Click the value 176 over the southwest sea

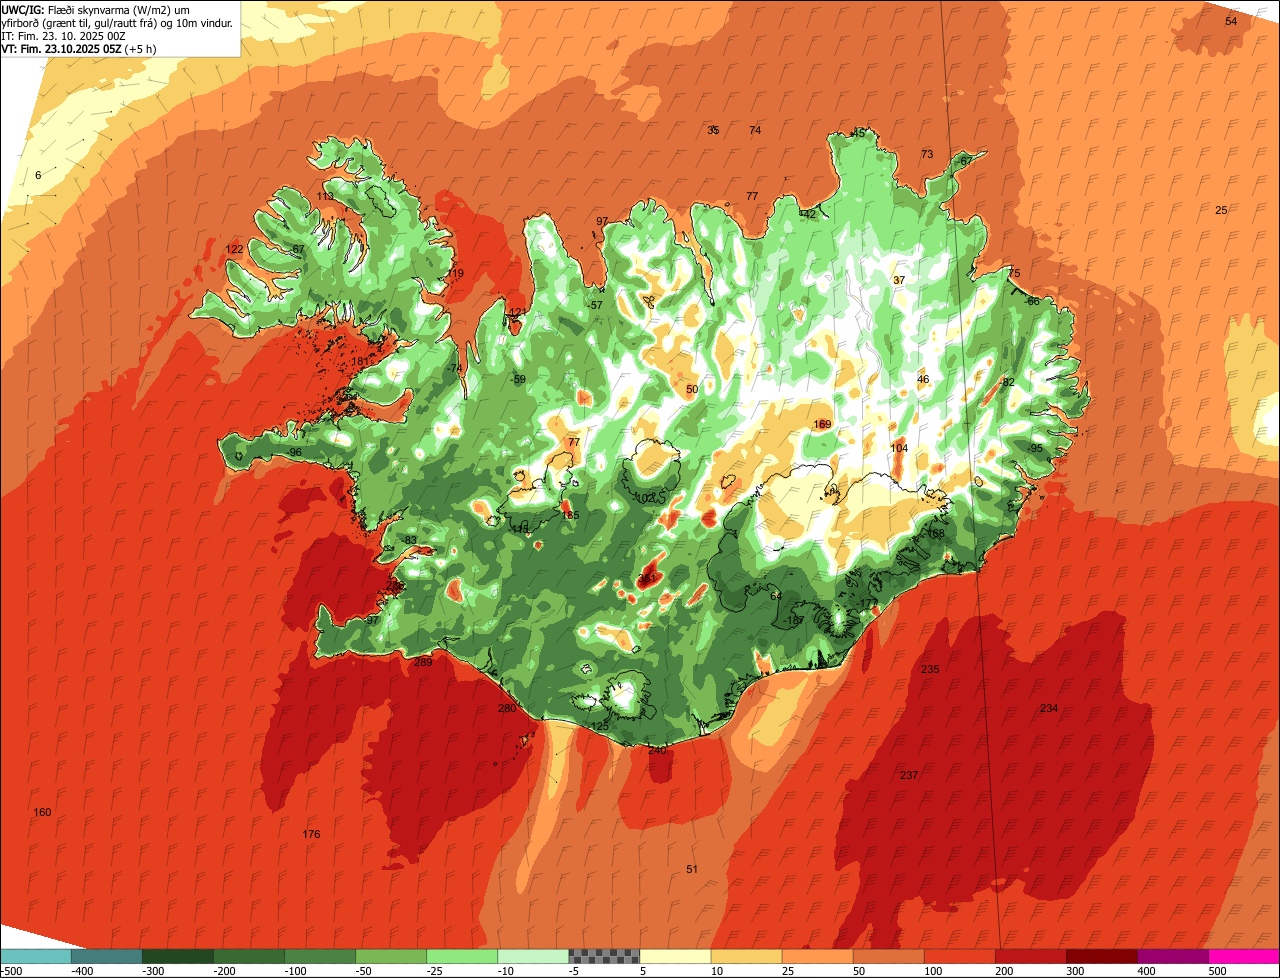311,834
